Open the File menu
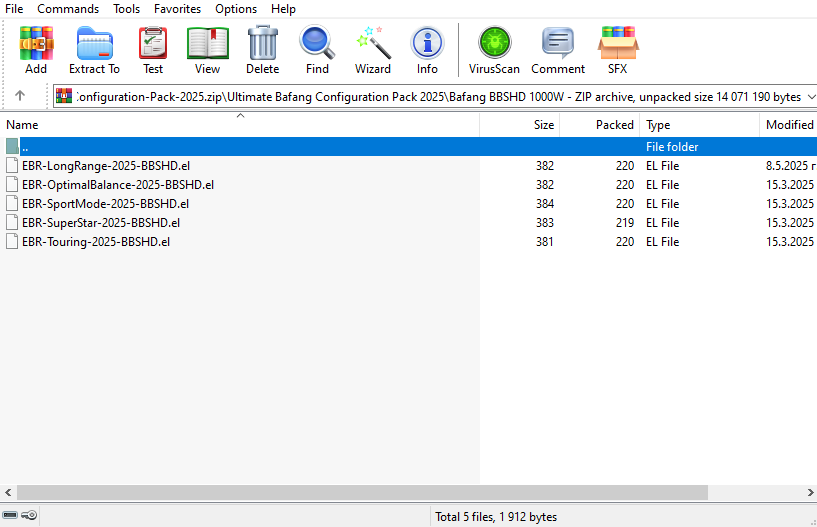 [x=14, y=9]
